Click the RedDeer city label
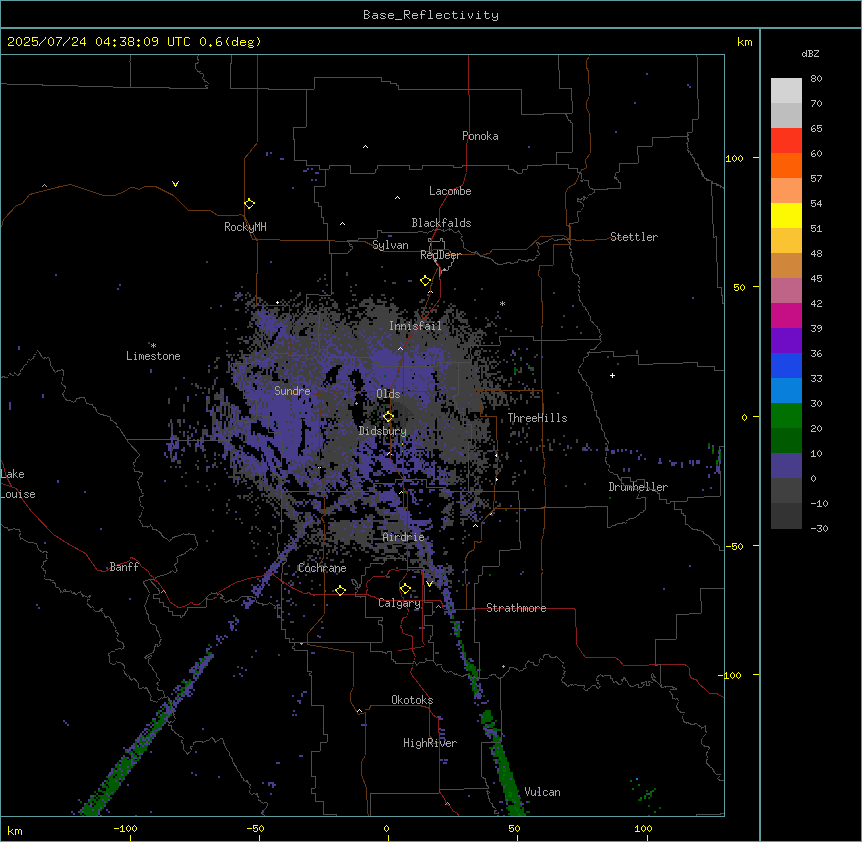The image size is (862, 842). click(440, 255)
